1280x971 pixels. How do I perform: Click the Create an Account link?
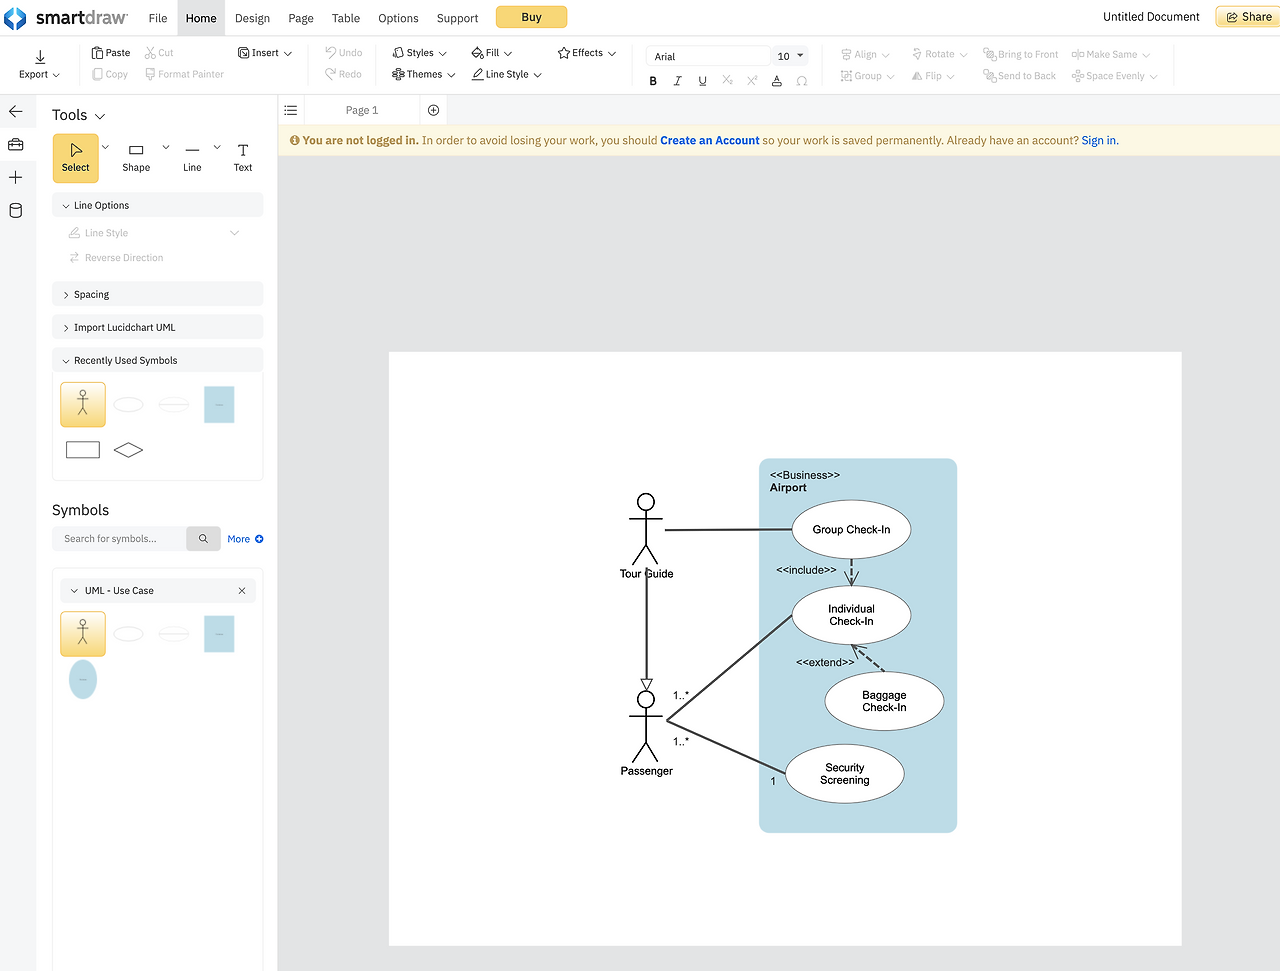click(x=709, y=141)
